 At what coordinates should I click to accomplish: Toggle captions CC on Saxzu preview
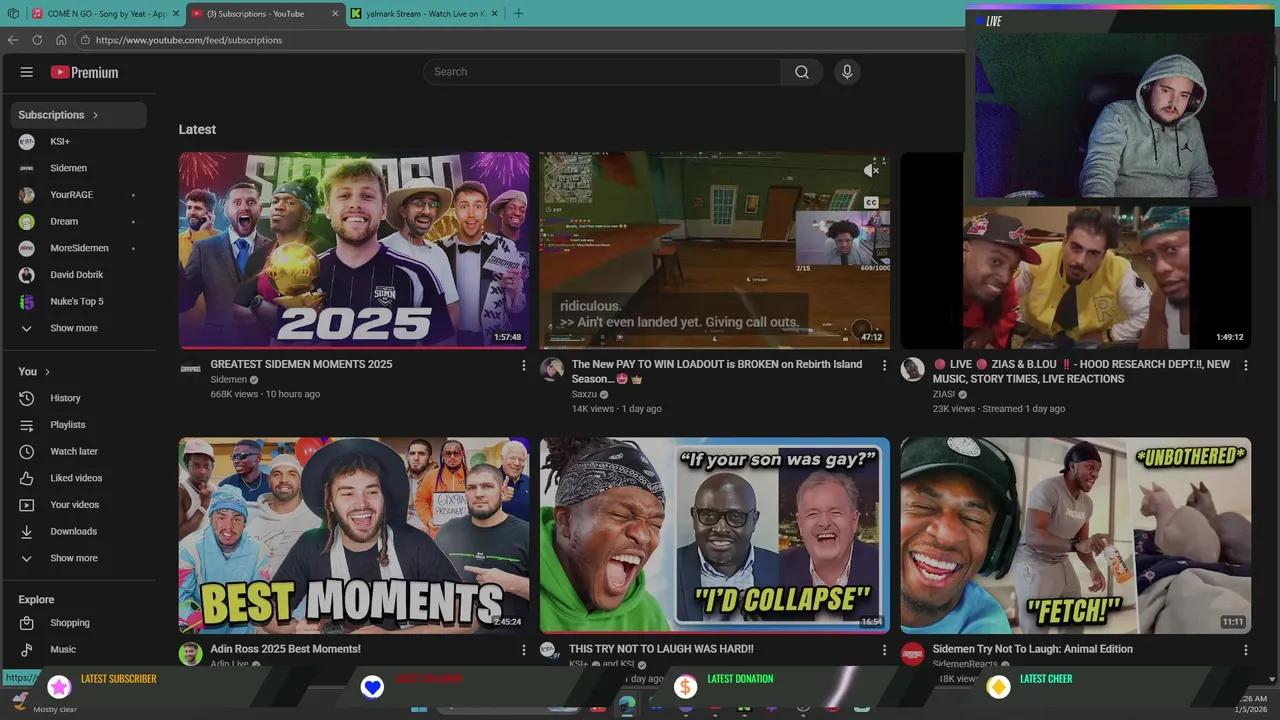871,203
